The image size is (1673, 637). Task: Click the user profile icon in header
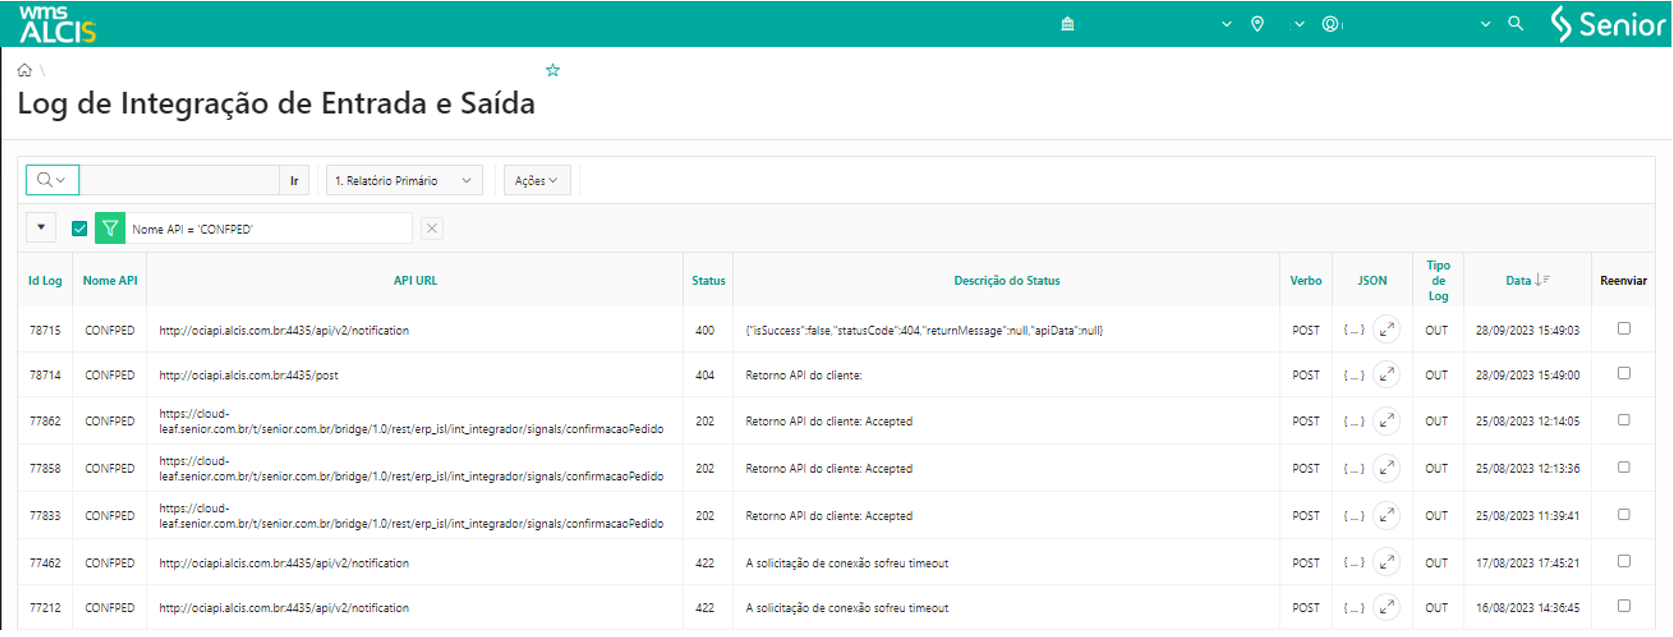click(x=1330, y=24)
